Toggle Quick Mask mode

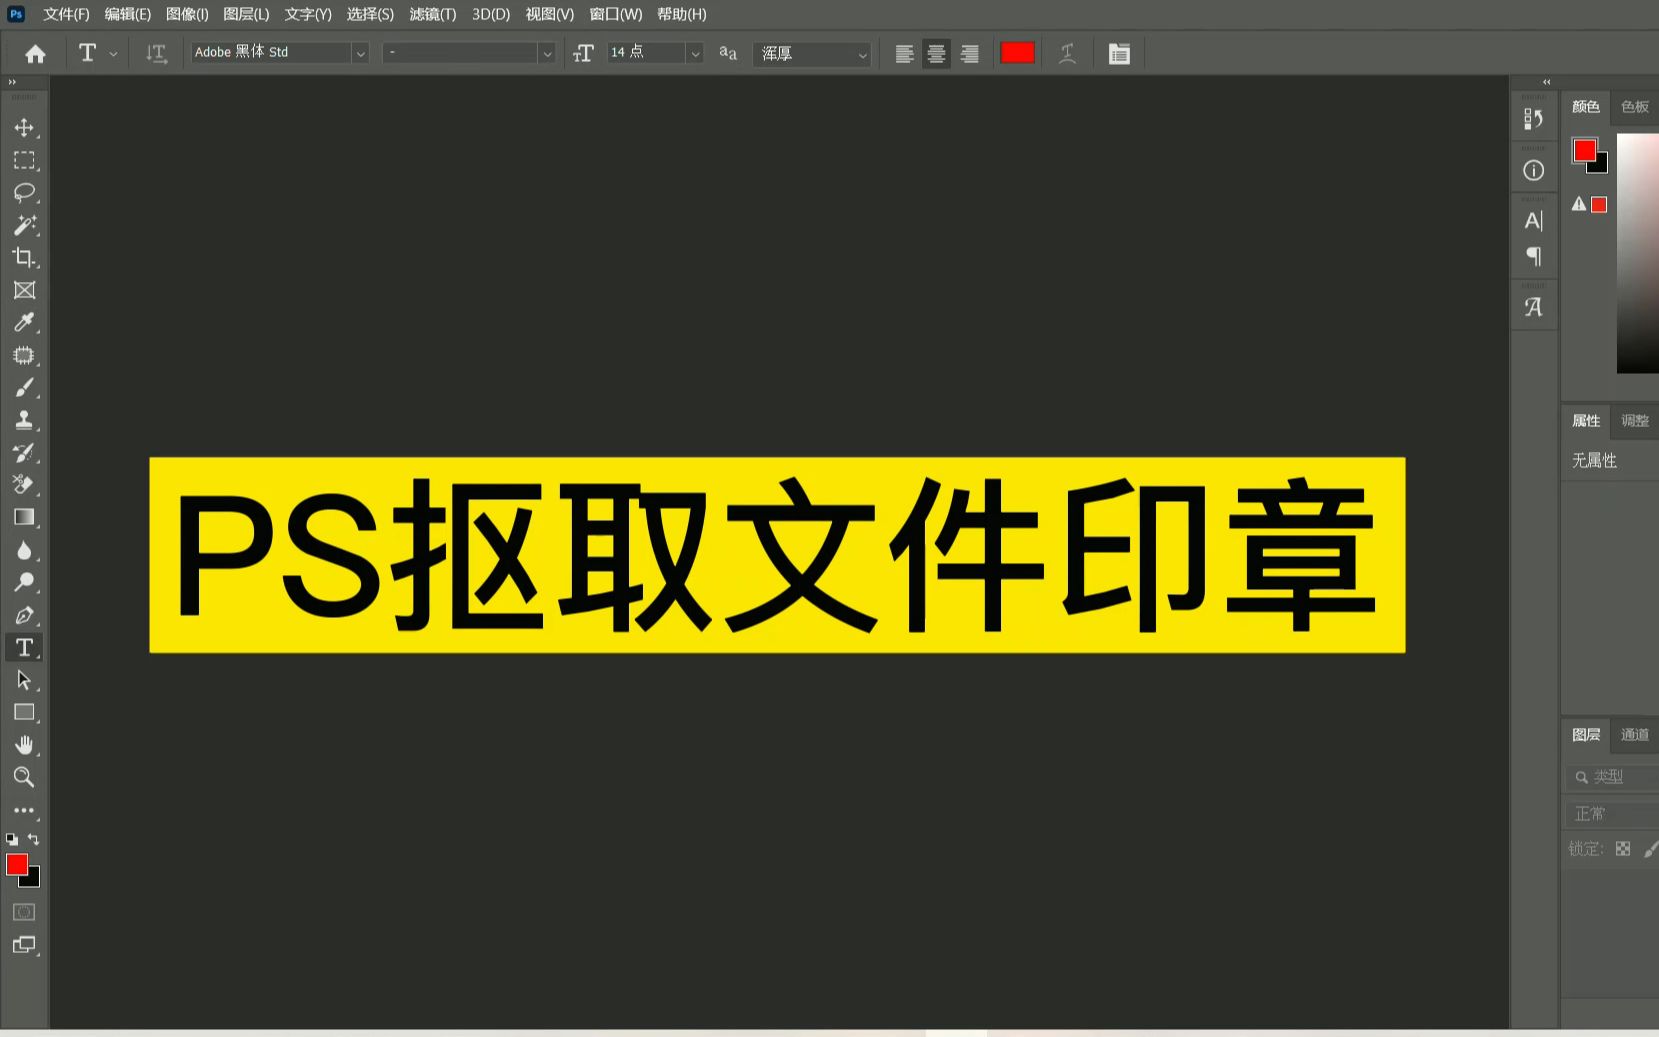point(24,912)
